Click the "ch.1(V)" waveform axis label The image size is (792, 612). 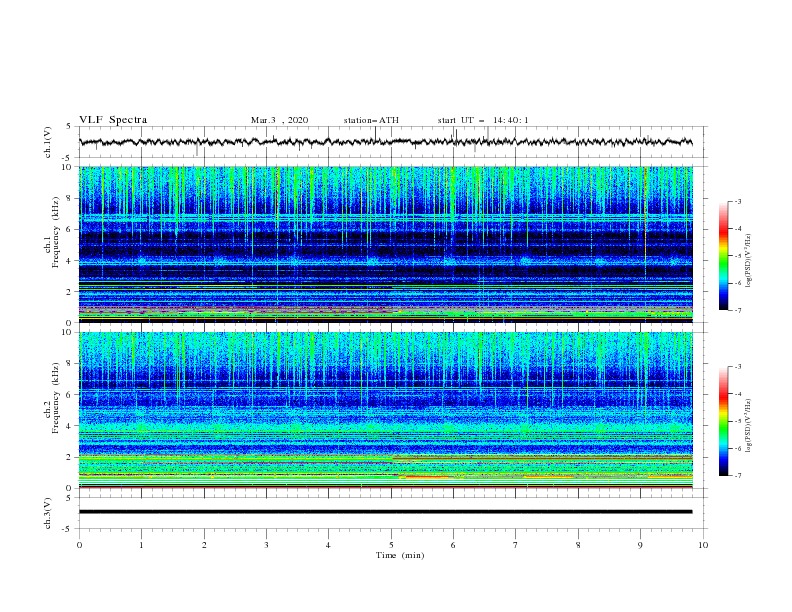(47, 142)
